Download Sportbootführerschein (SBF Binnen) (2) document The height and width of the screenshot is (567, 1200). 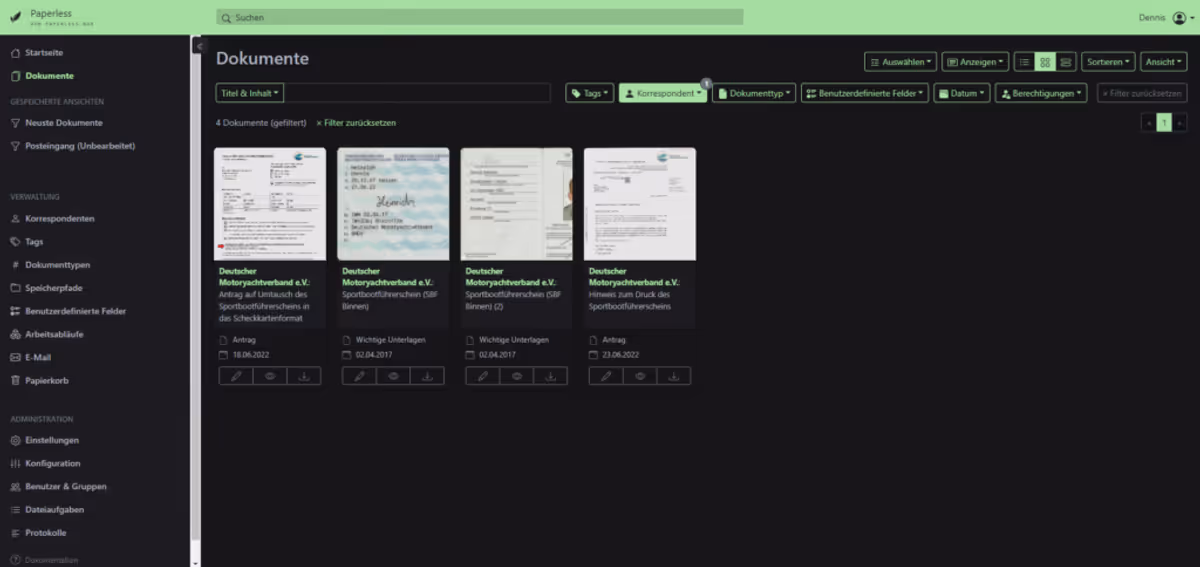[550, 376]
